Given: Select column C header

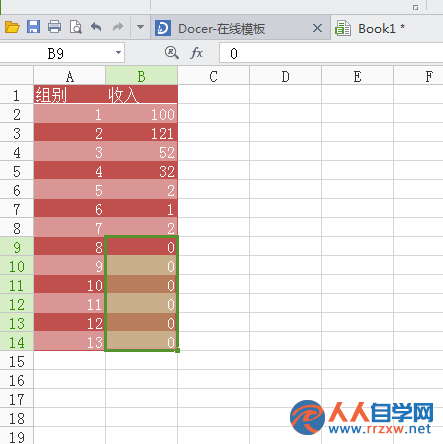Looking at the screenshot, I should click(x=213, y=76).
